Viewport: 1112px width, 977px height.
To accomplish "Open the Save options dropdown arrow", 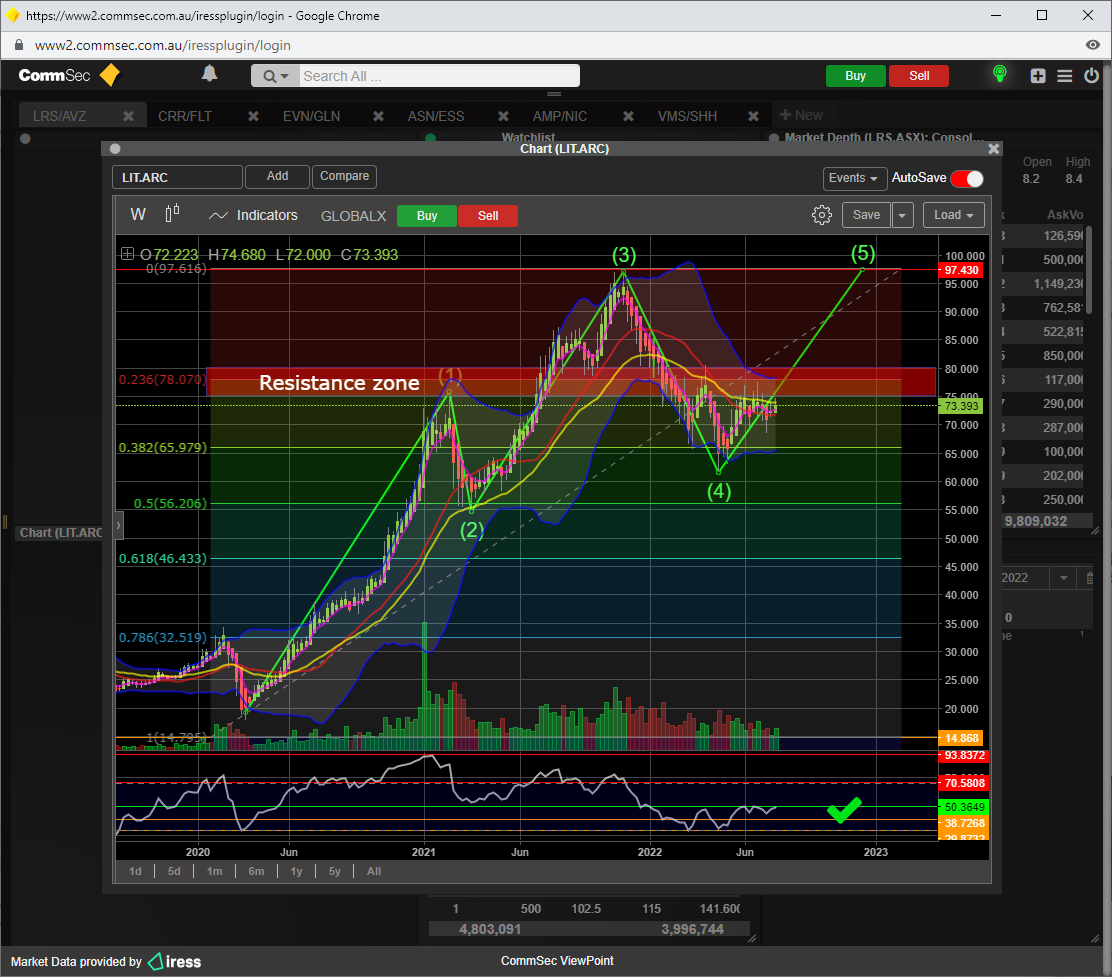I will [x=903, y=215].
